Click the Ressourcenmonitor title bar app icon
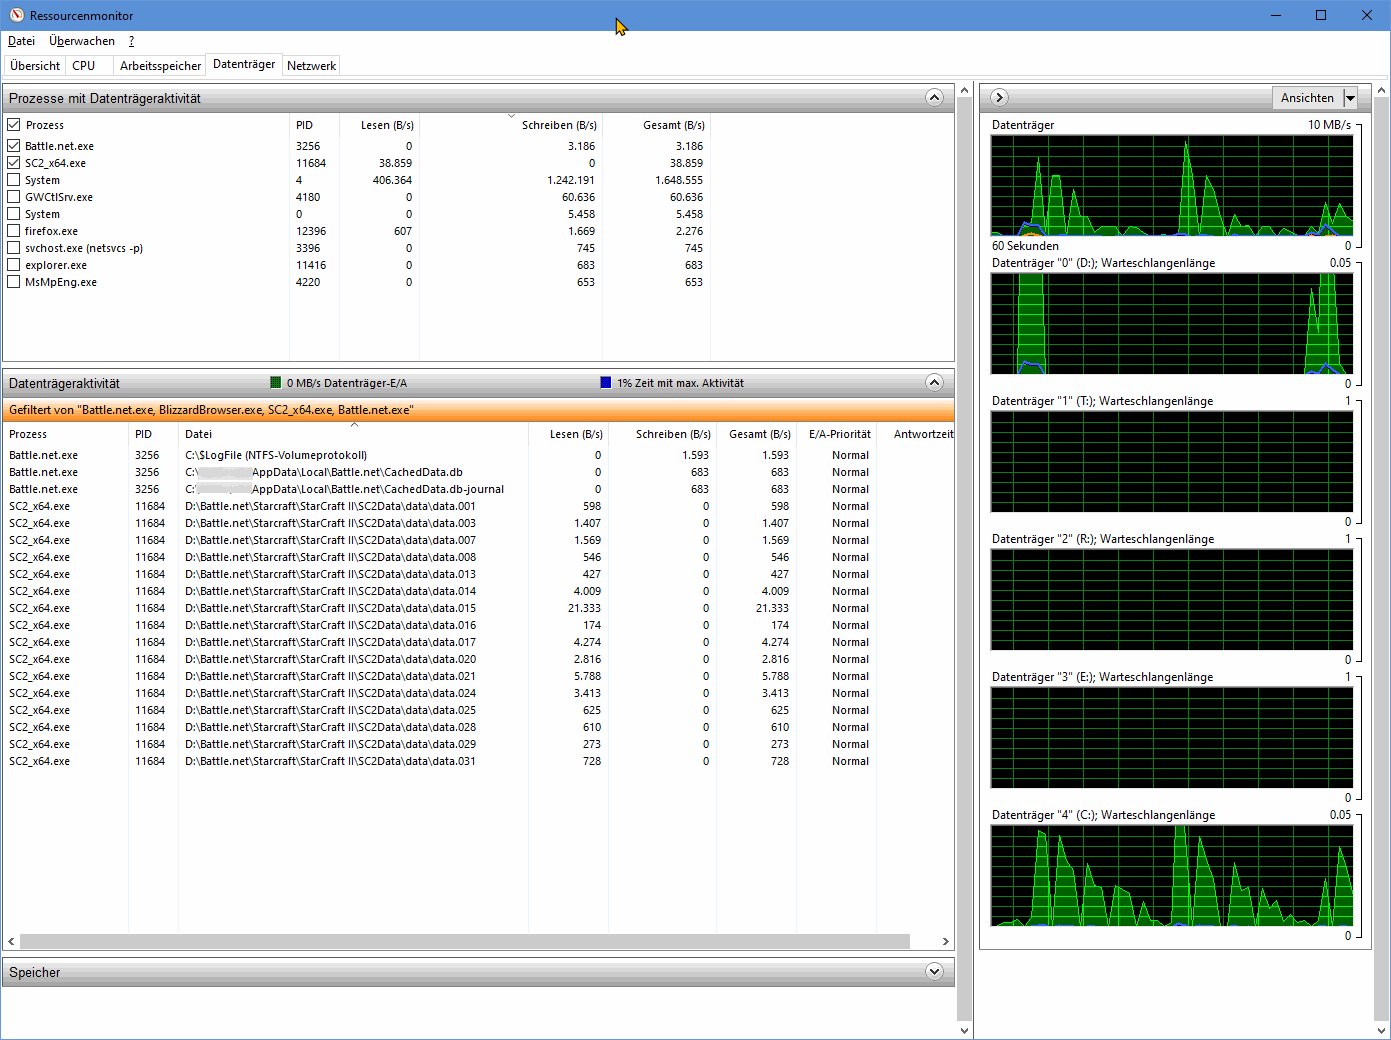 tap(16, 15)
